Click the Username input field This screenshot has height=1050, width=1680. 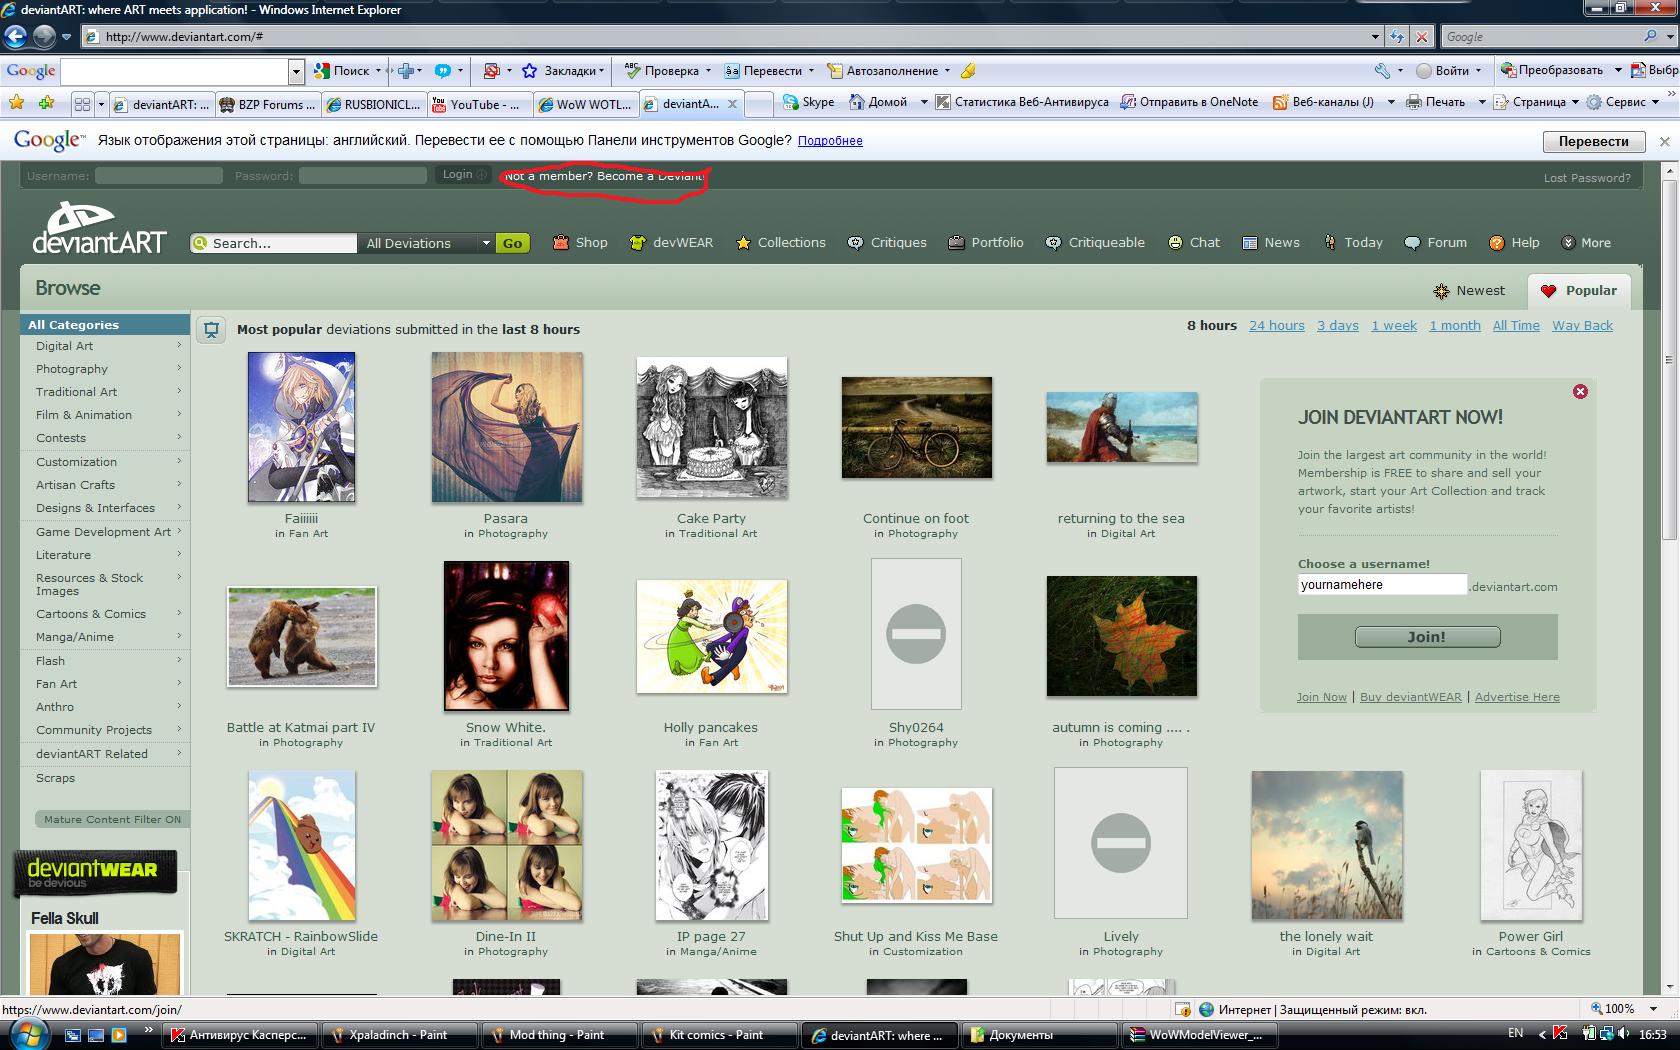coord(159,176)
